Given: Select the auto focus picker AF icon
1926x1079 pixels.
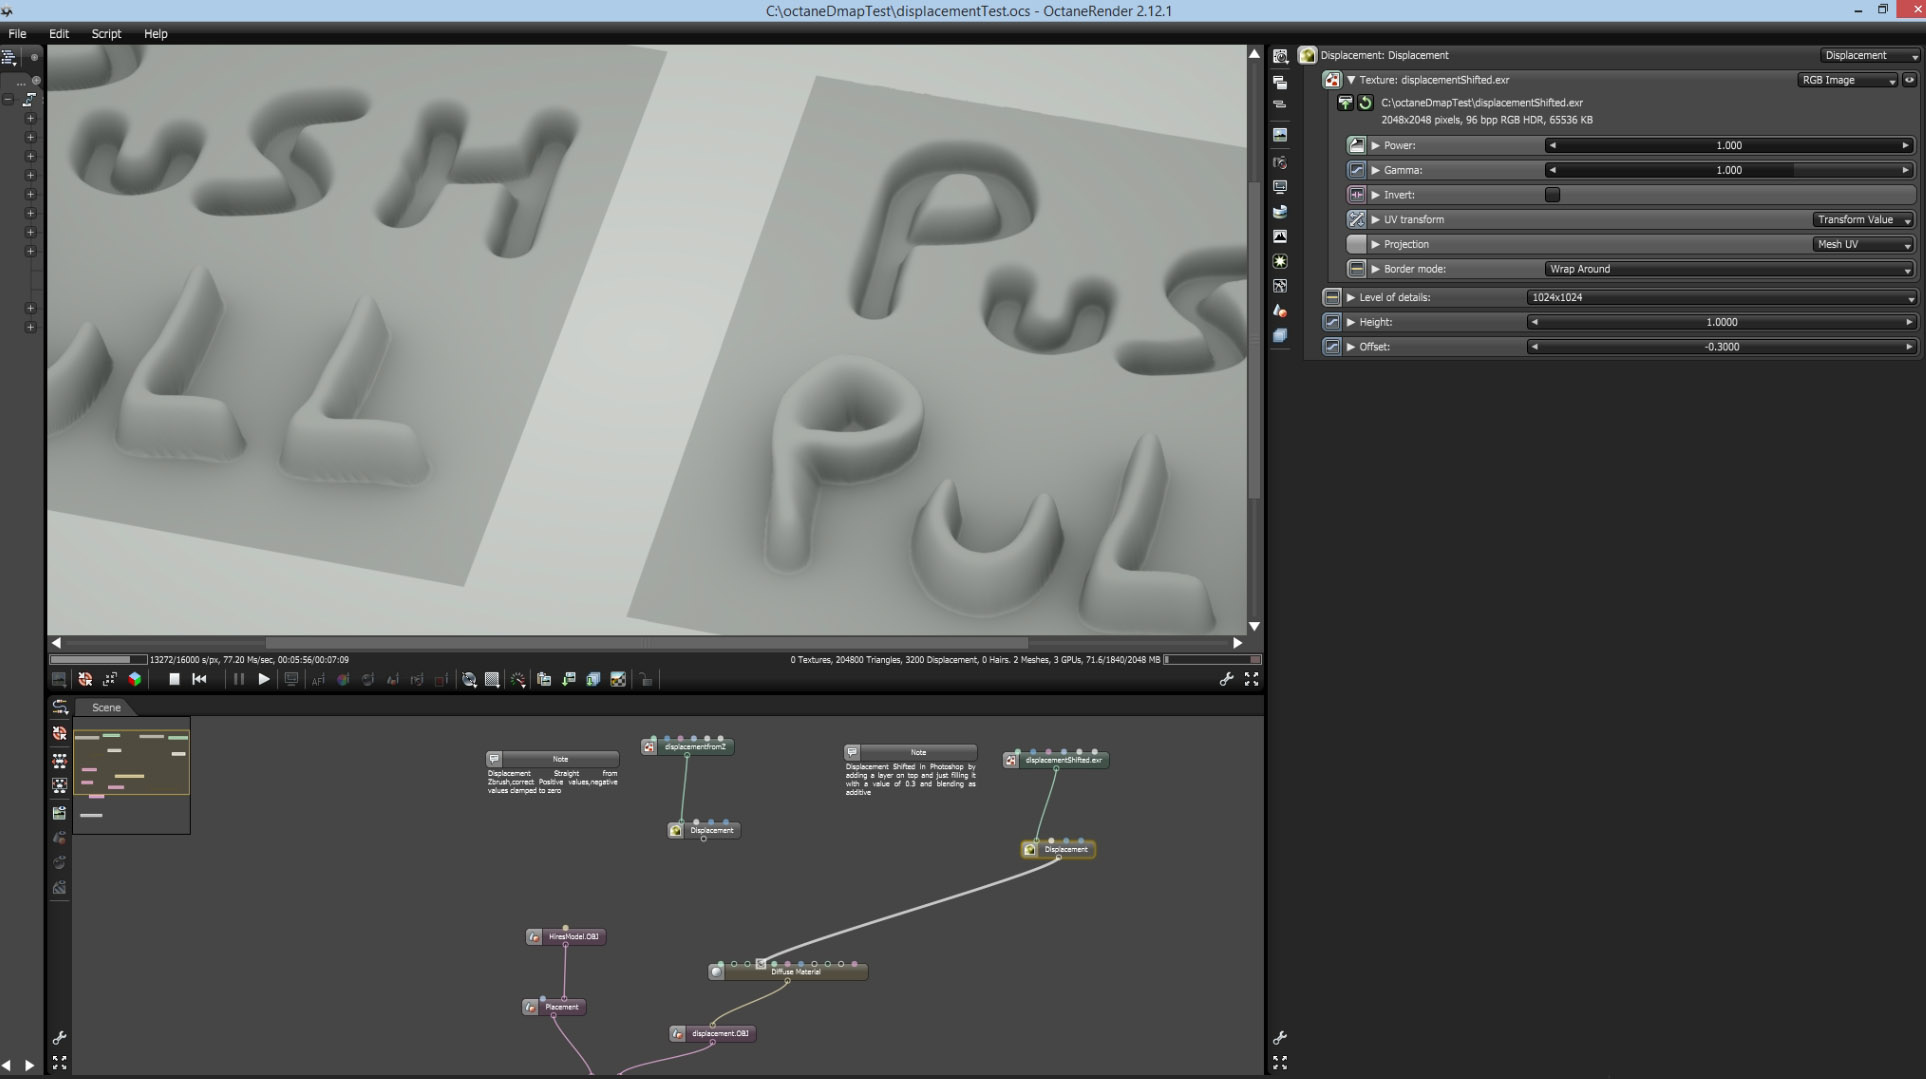Looking at the screenshot, I should [x=318, y=679].
